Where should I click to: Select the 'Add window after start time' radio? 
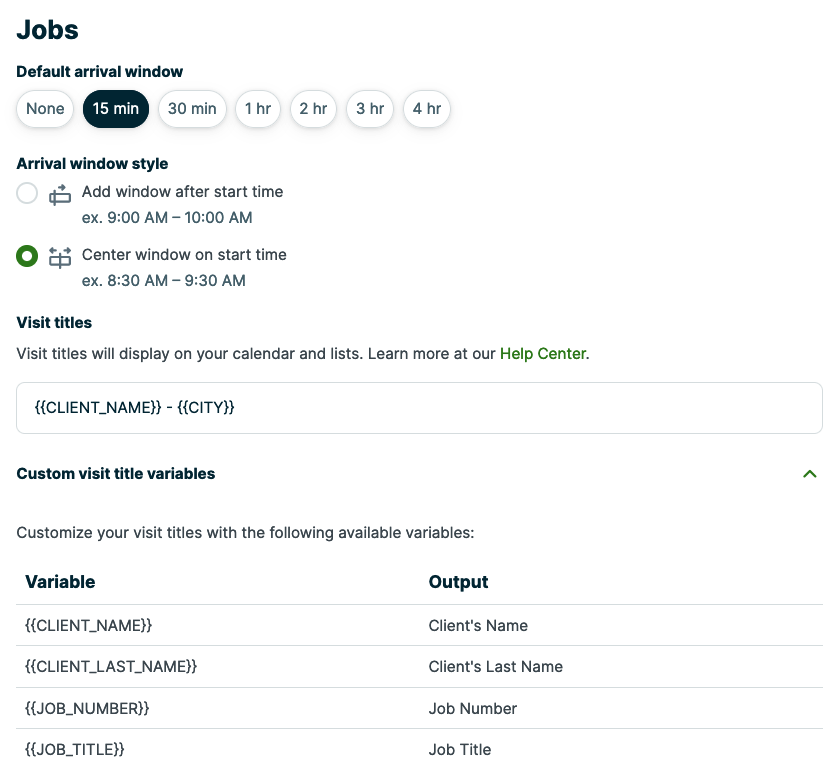tap(27, 193)
